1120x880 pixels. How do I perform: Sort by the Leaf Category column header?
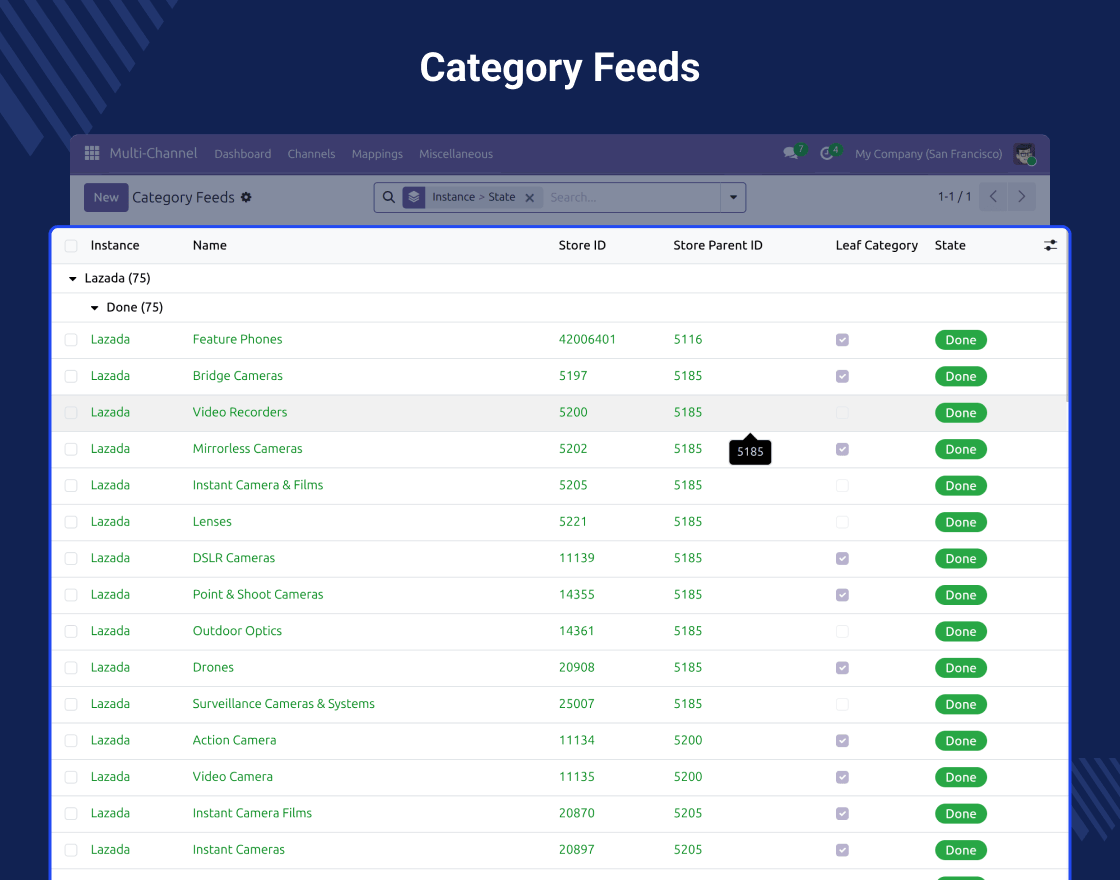(876, 245)
